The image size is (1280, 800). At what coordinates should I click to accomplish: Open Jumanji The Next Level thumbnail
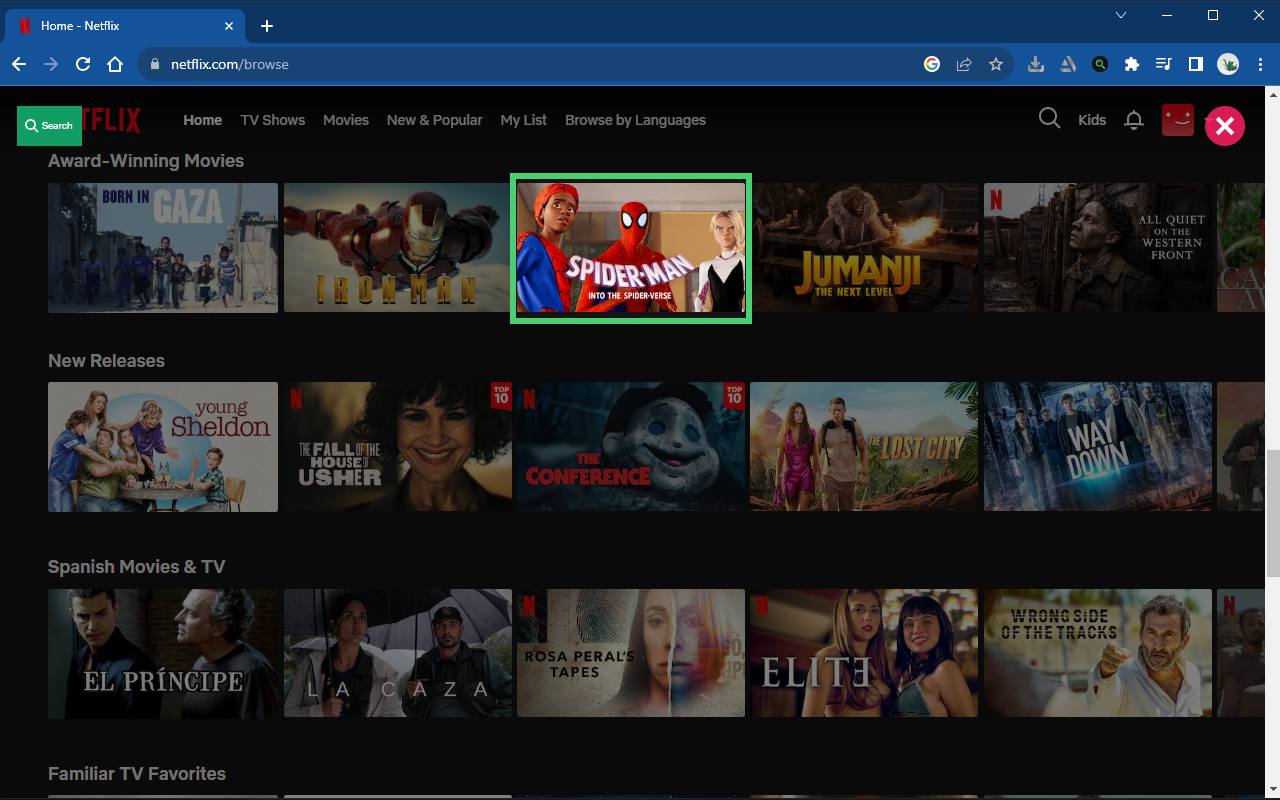[865, 248]
